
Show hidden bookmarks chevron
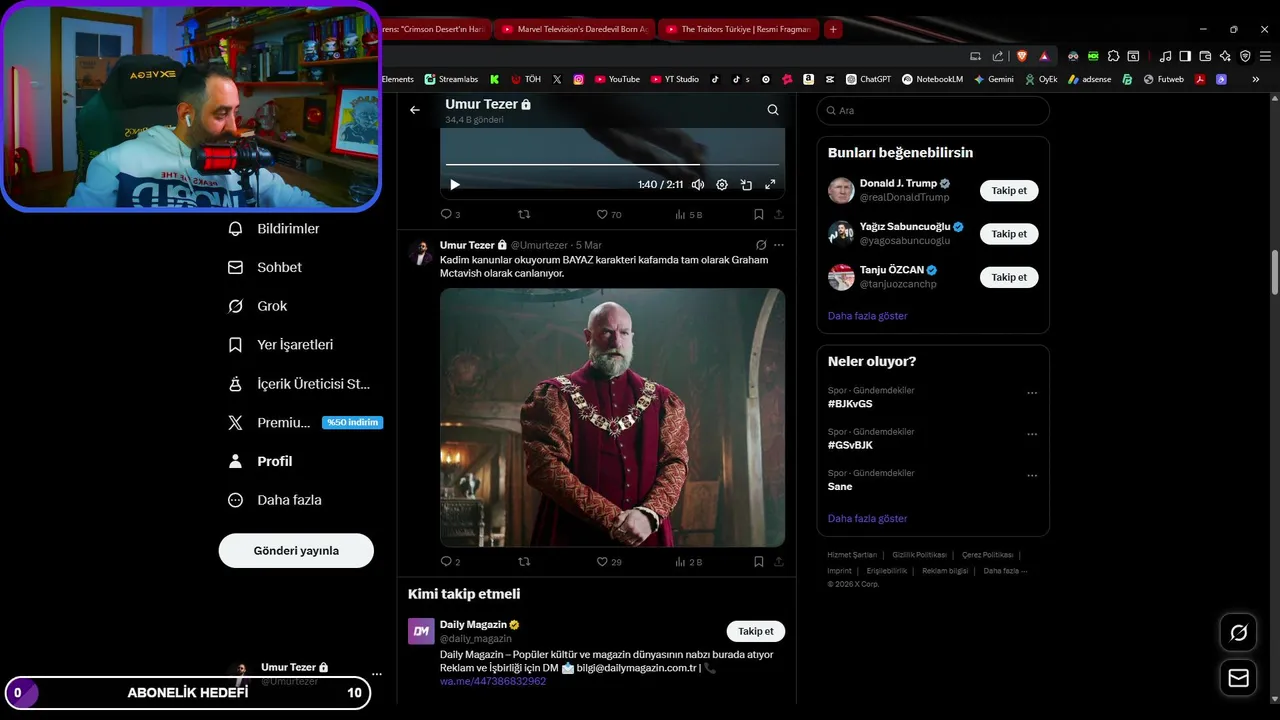click(1256, 79)
